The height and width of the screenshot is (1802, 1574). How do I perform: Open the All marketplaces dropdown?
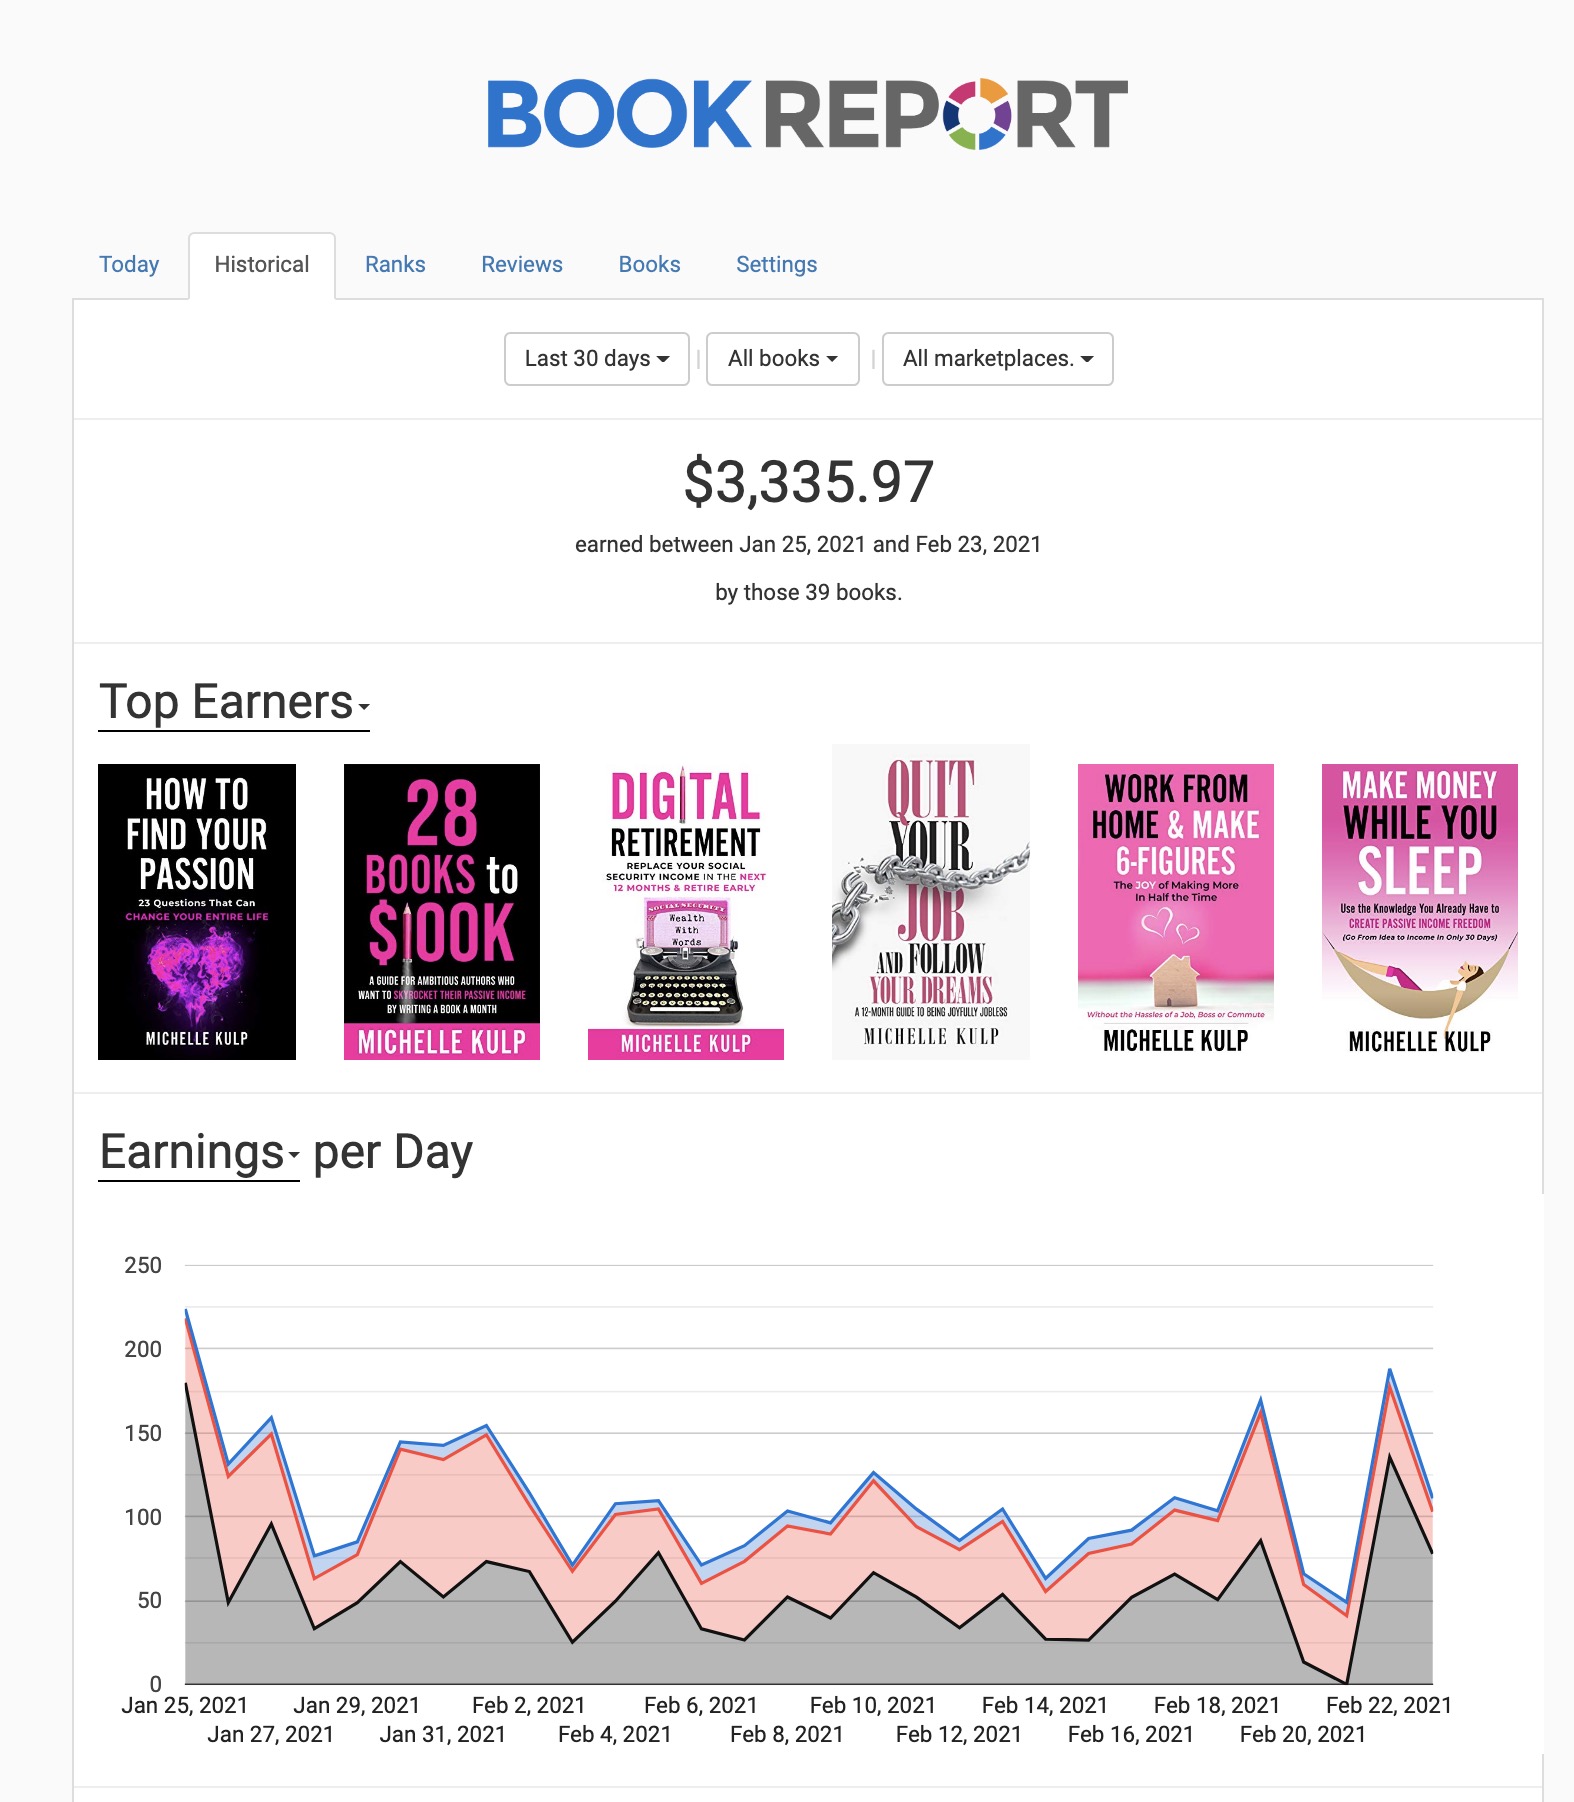click(x=998, y=359)
